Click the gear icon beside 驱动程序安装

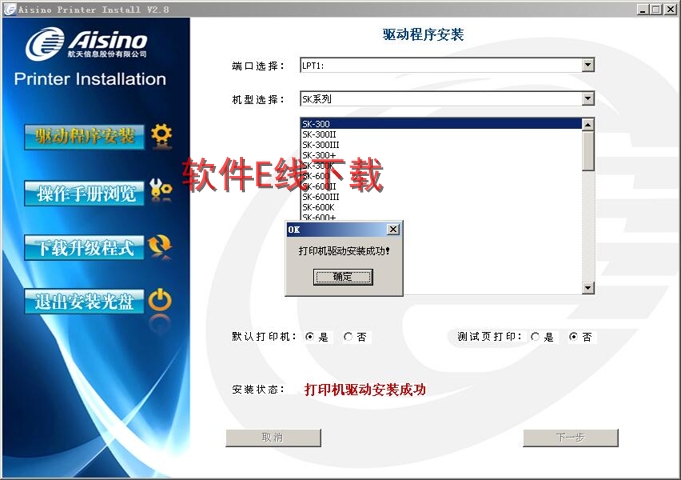[x=161, y=135]
